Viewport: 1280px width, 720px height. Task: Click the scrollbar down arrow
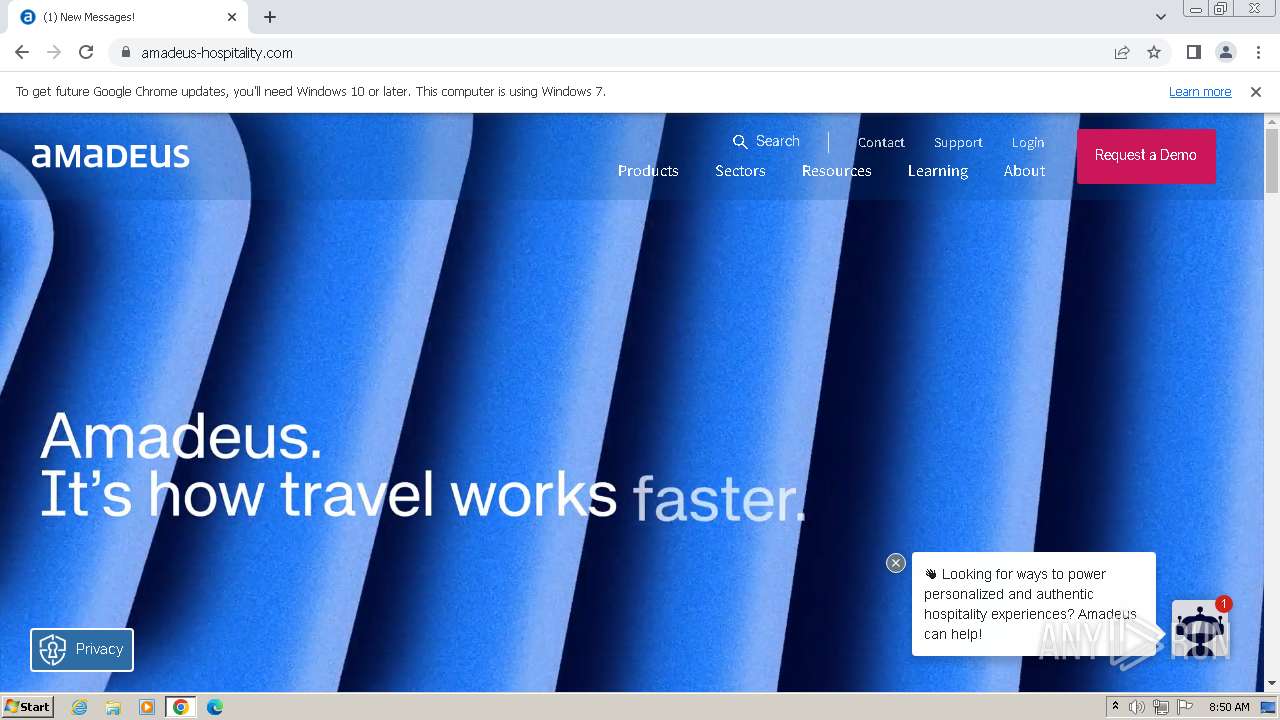click(x=1272, y=683)
